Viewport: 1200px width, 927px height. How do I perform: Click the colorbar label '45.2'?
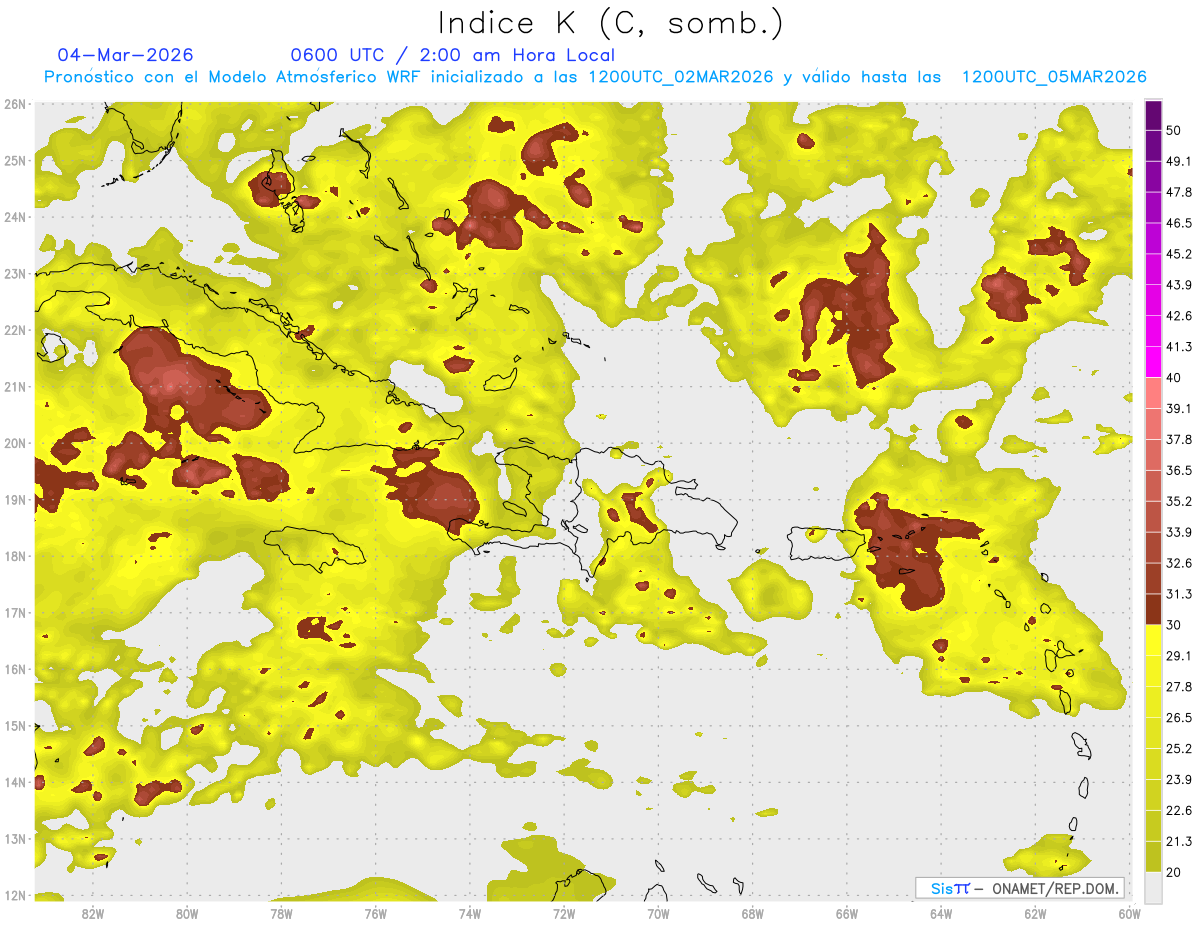1179,254
